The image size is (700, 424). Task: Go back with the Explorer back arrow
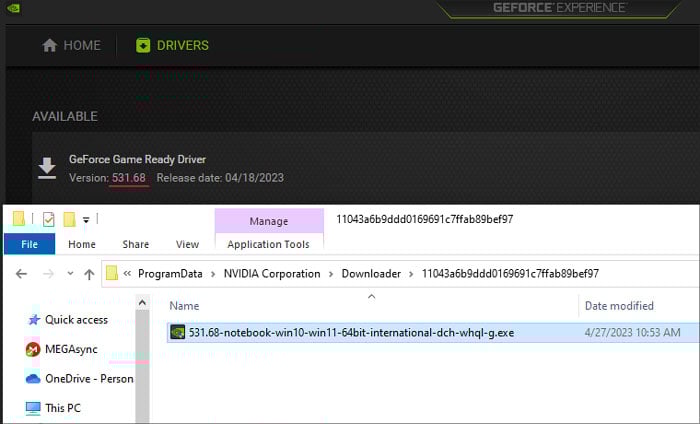point(21,274)
